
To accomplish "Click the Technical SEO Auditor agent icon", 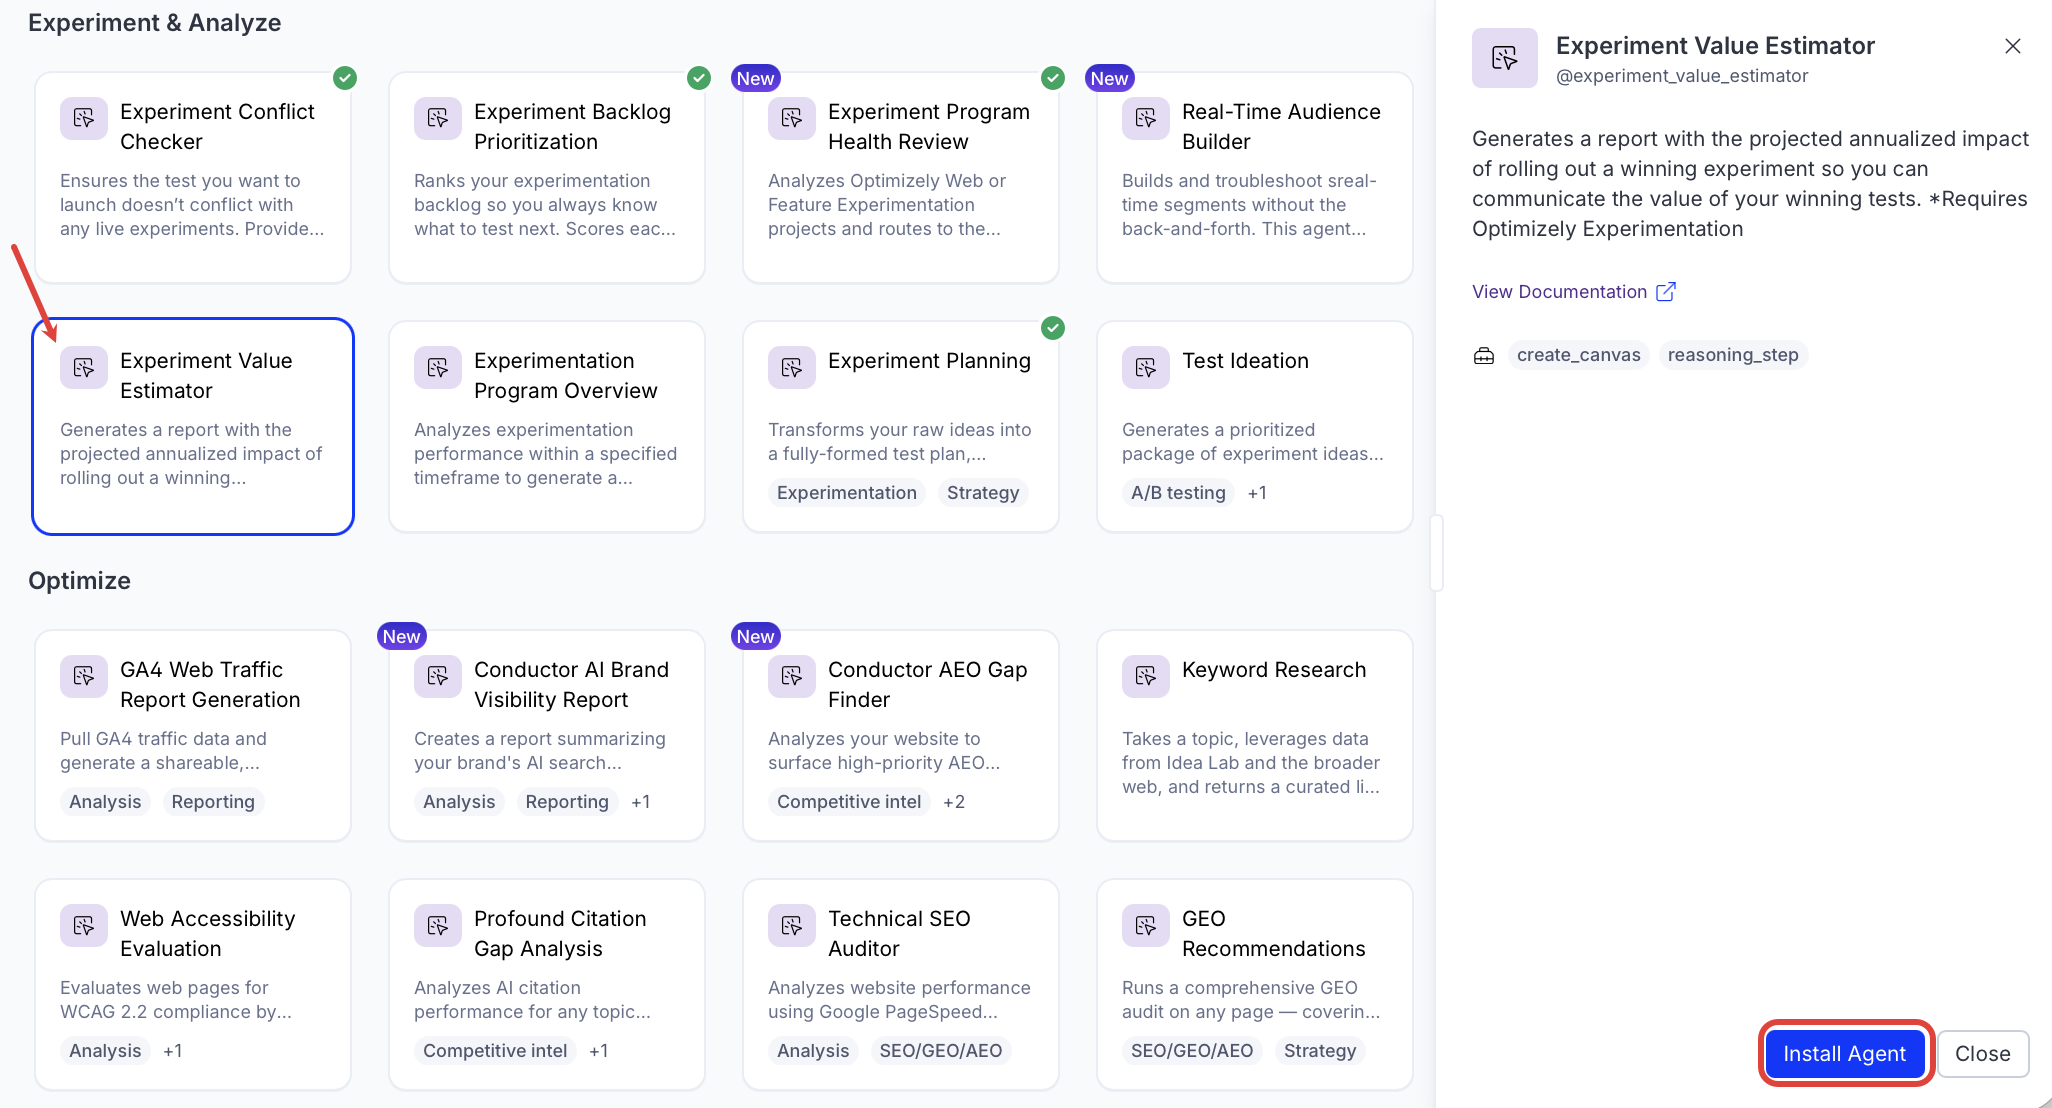I will pos(792,925).
